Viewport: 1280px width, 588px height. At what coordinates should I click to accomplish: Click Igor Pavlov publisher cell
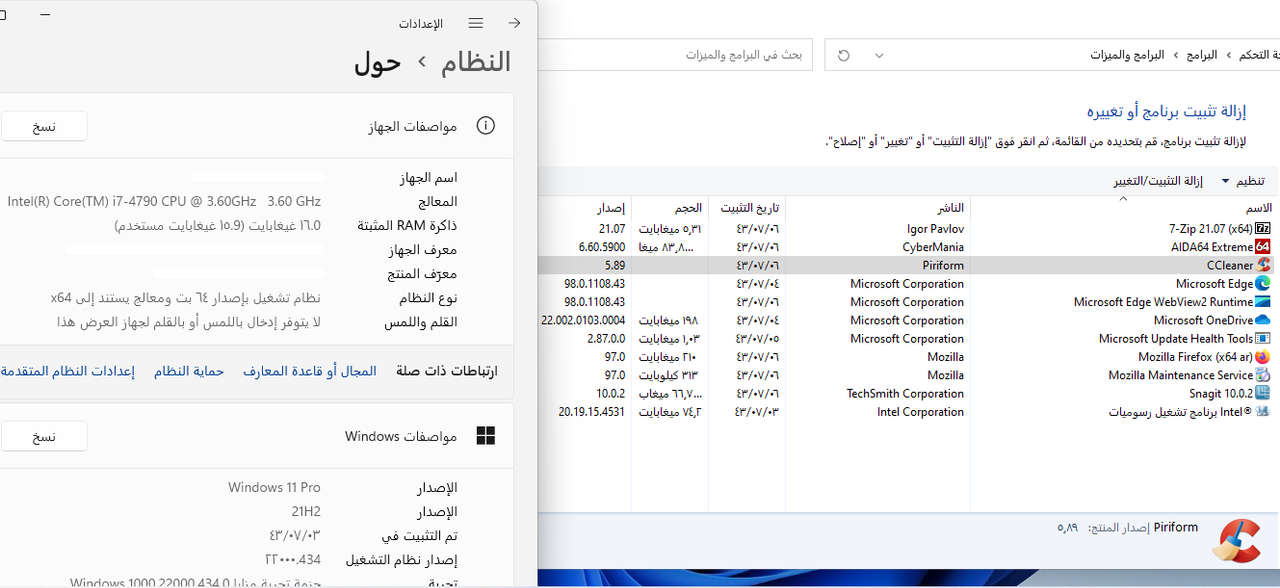935,229
